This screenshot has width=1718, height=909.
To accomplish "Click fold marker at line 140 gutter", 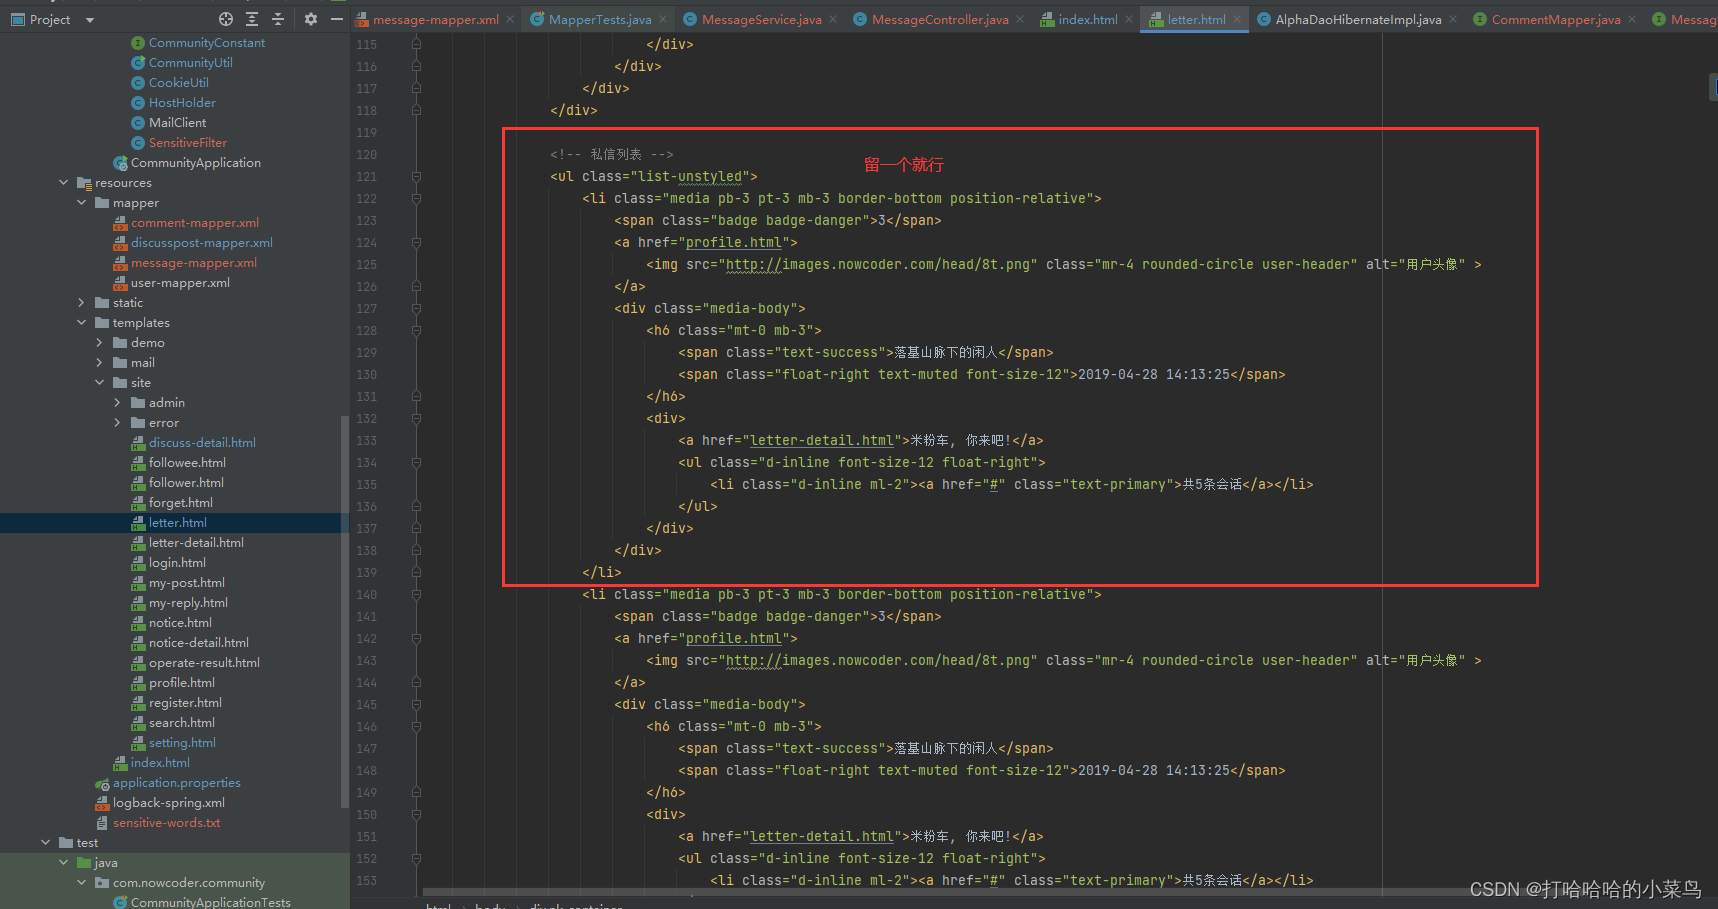I will [x=416, y=594].
